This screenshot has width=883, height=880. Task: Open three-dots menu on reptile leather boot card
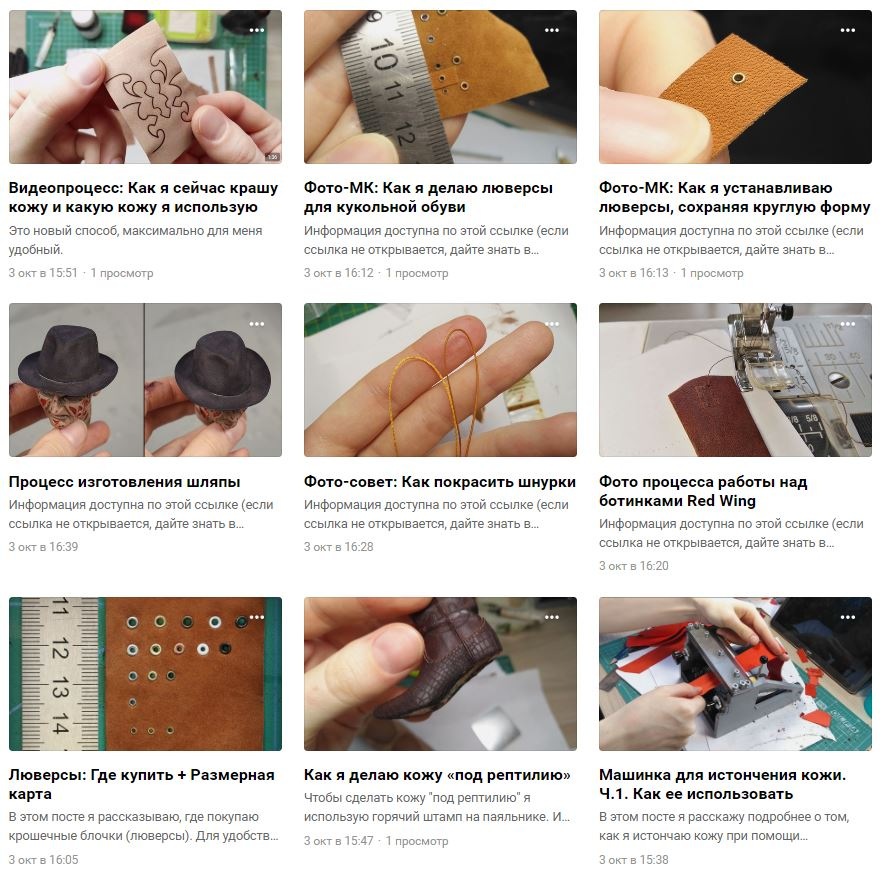(552, 617)
